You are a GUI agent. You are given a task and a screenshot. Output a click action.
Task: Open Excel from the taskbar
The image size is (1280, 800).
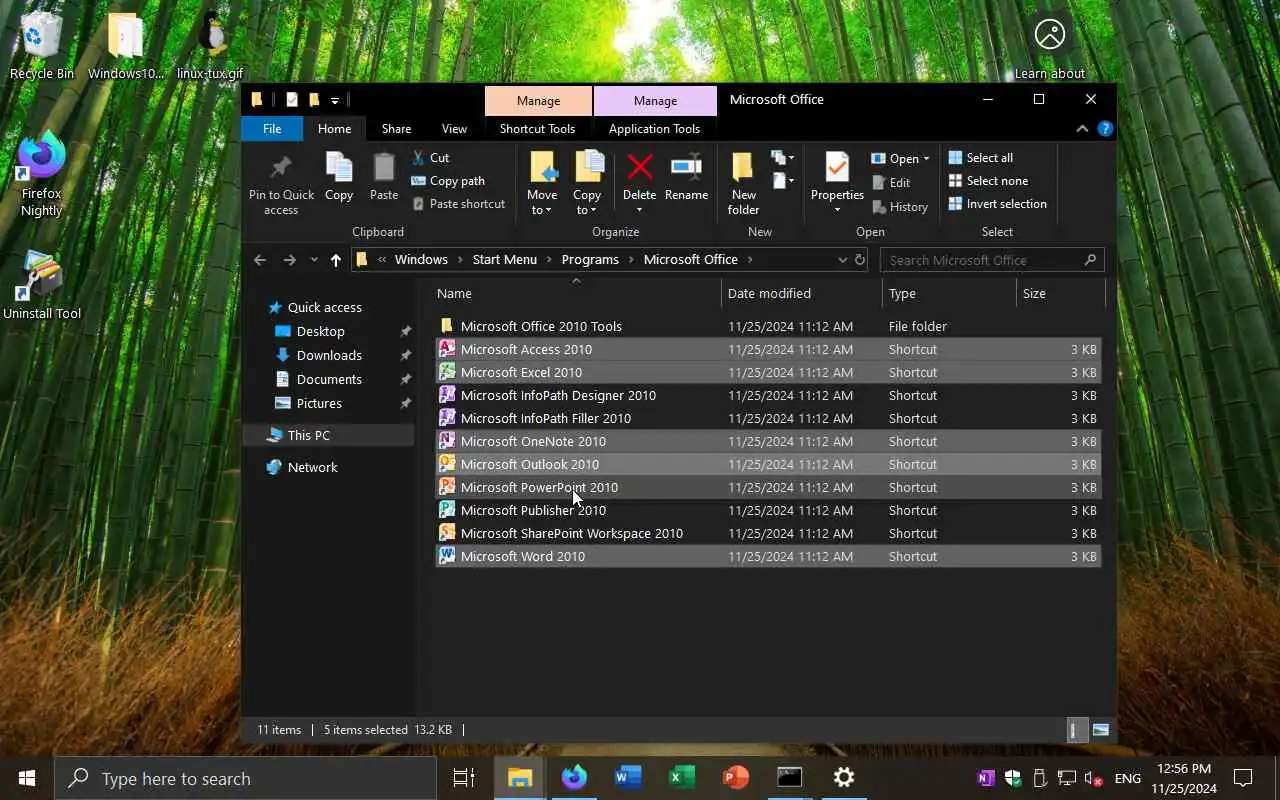(682, 777)
